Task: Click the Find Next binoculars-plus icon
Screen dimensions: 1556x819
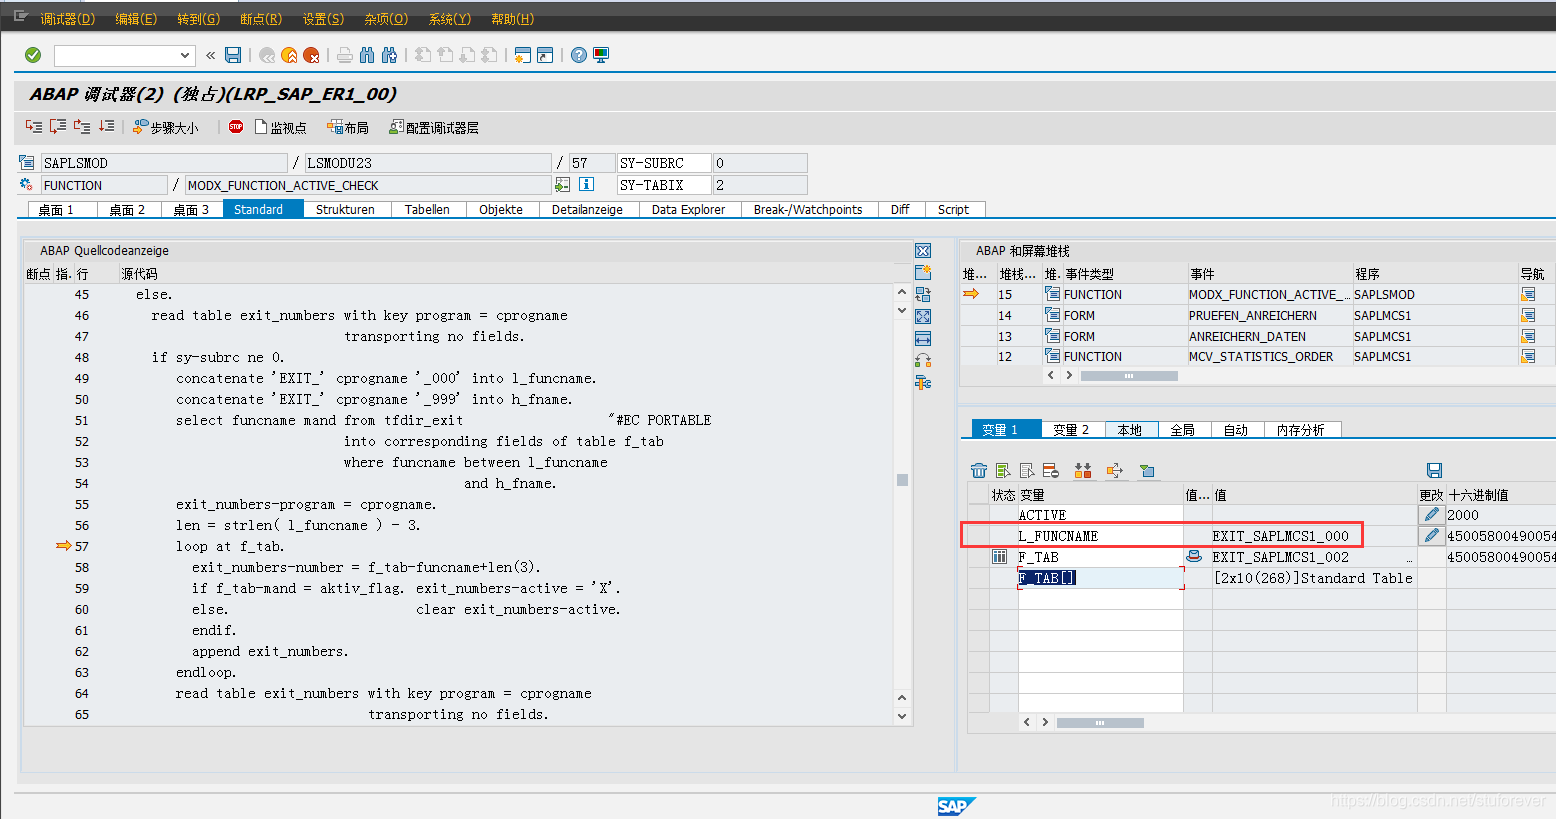Action: click(x=390, y=55)
